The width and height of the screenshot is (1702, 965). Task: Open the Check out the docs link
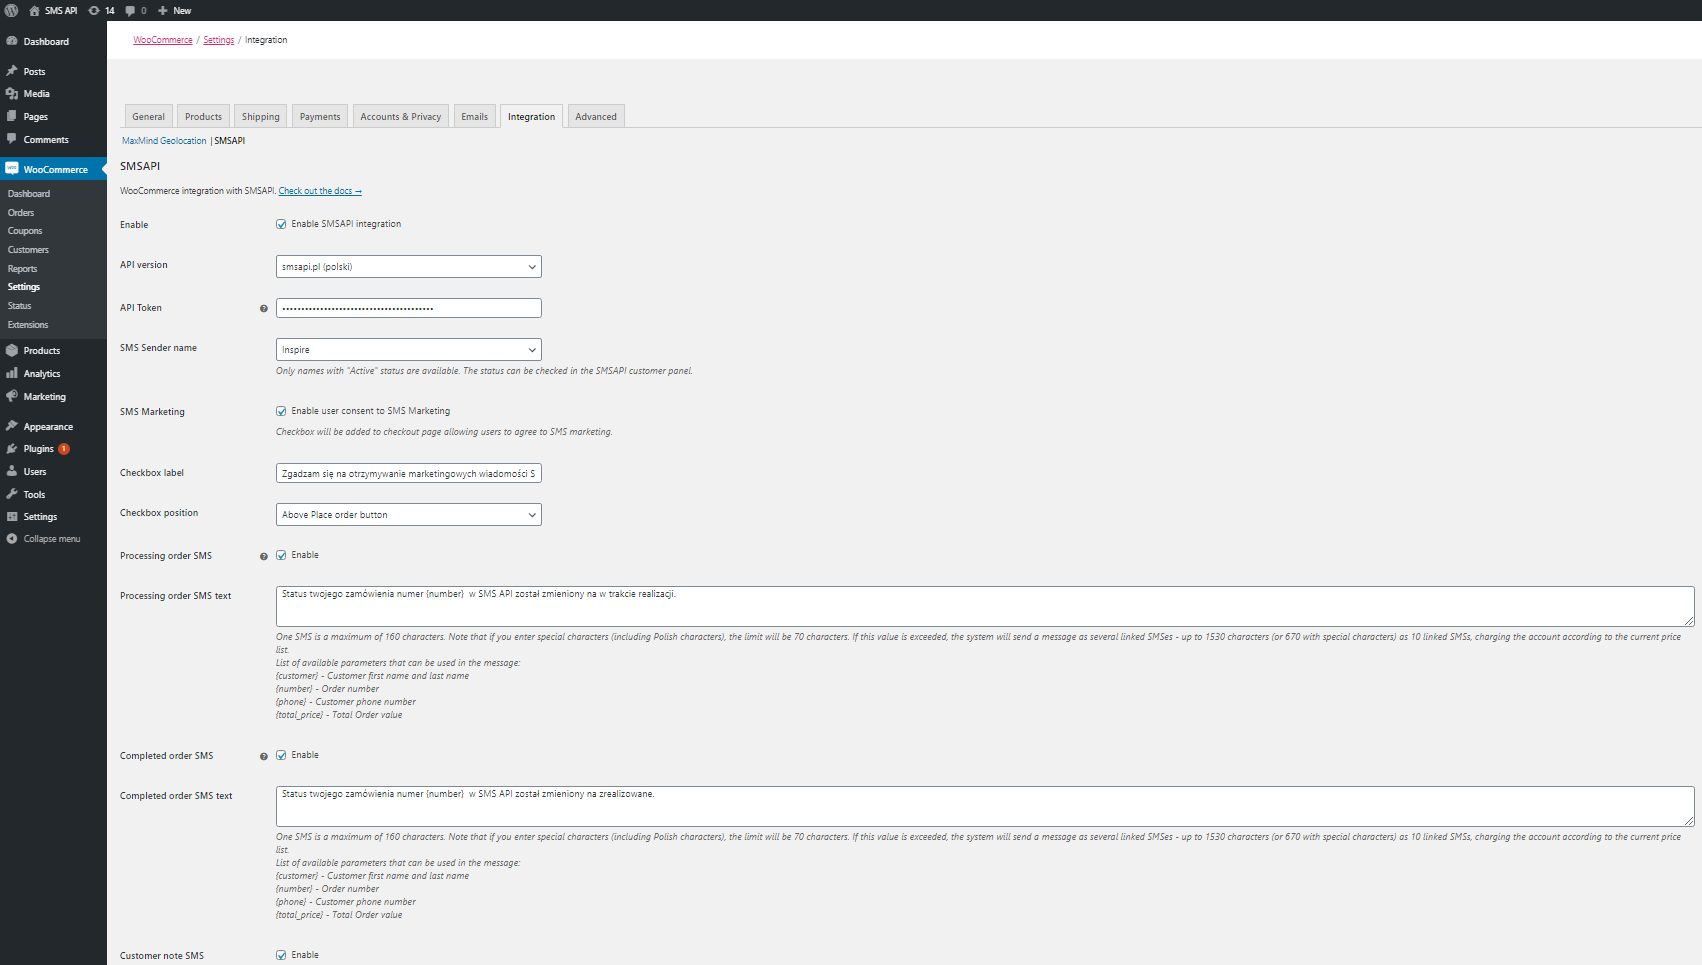tap(320, 191)
